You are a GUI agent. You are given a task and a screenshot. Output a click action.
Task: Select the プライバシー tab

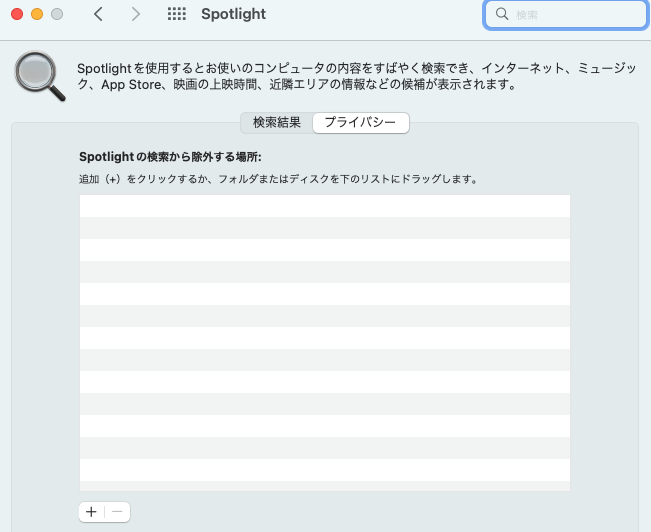click(x=360, y=123)
